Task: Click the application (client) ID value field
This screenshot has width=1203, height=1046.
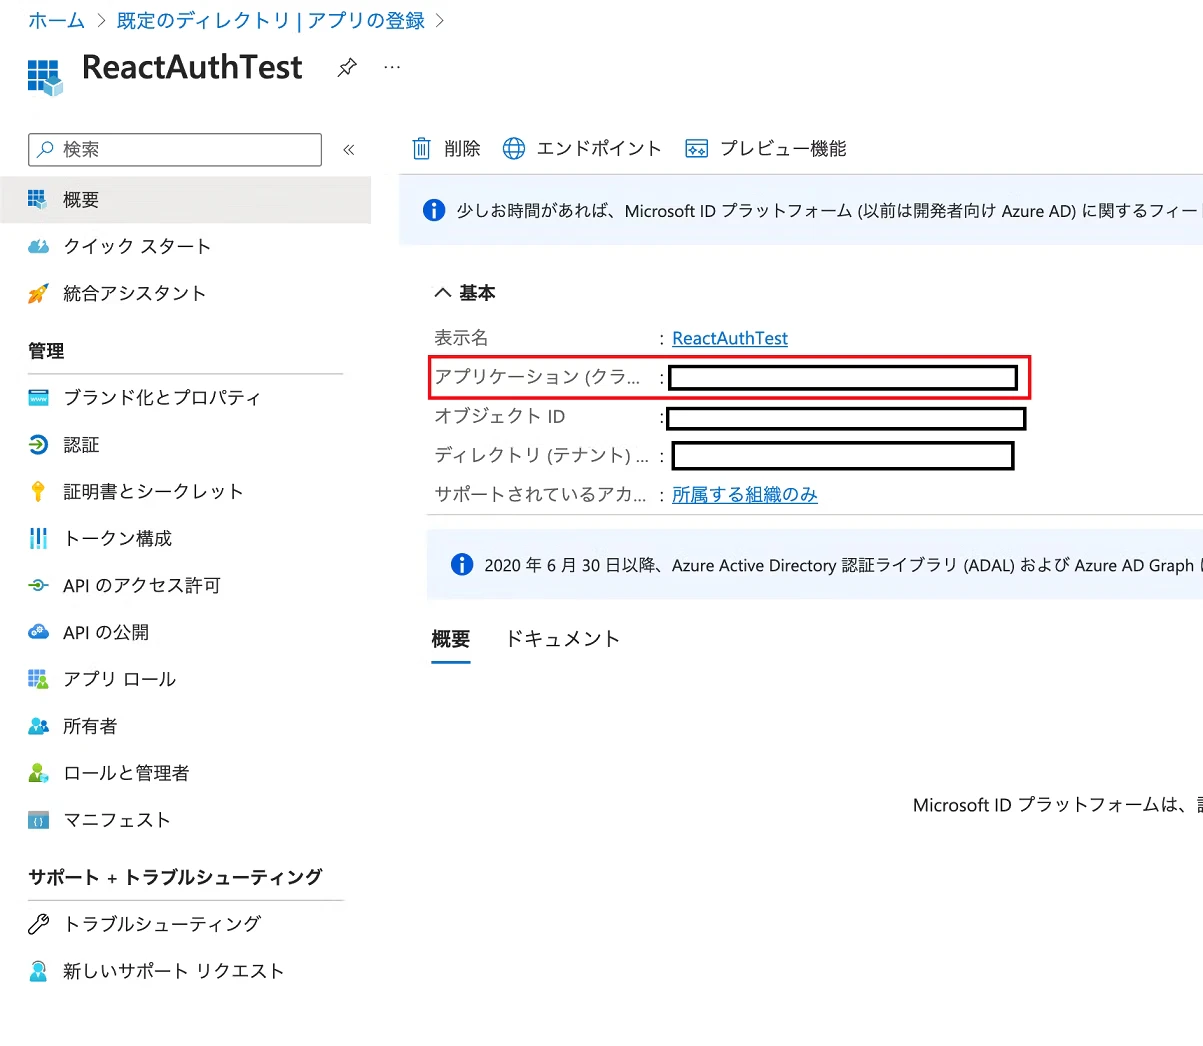Action: click(843, 377)
